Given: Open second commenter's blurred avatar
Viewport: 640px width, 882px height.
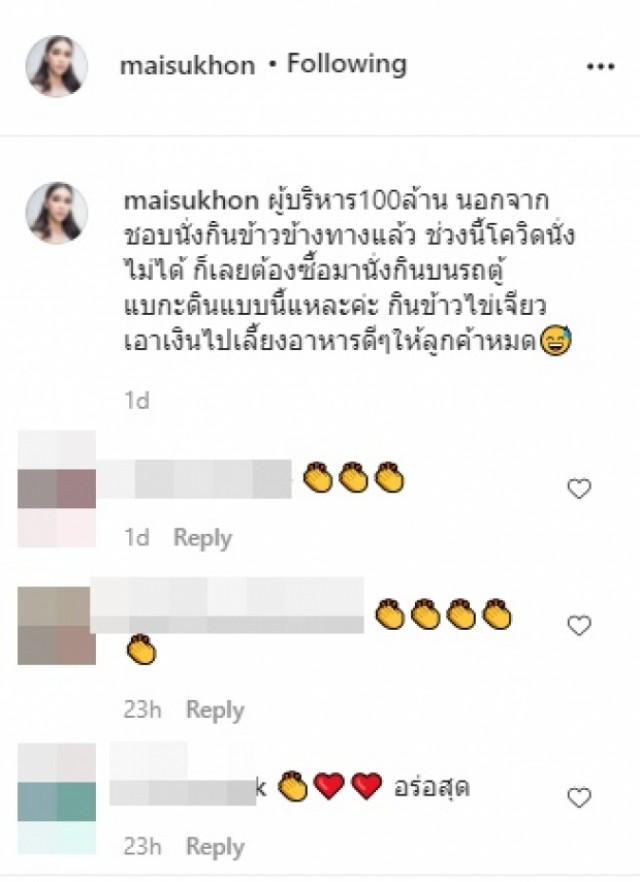Looking at the screenshot, I should 57,626.
